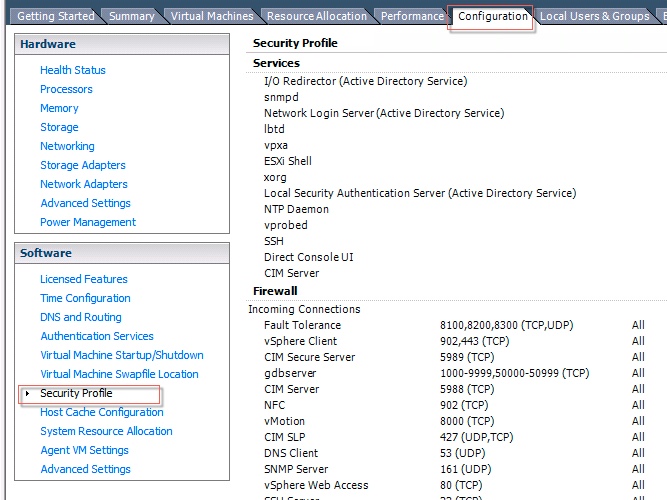Viewport: 667px width, 500px height.
Task: Select the Fault Tolerance firewall entry
Action: (x=302, y=325)
